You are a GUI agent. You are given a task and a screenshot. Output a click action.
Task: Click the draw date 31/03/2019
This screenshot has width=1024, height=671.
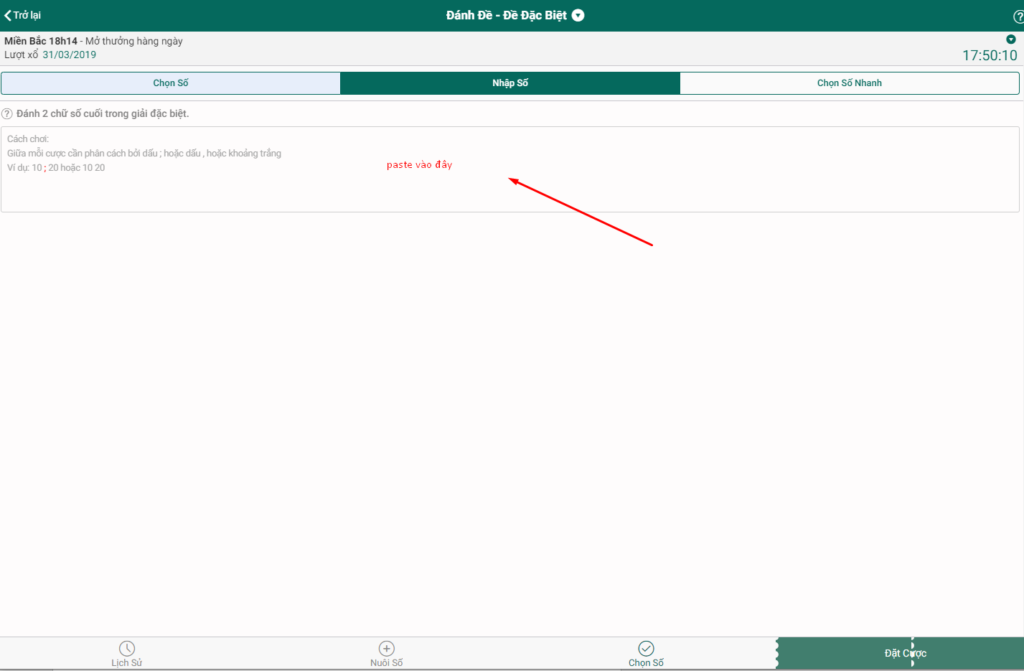pyautogui.click(x=69, y=55)
